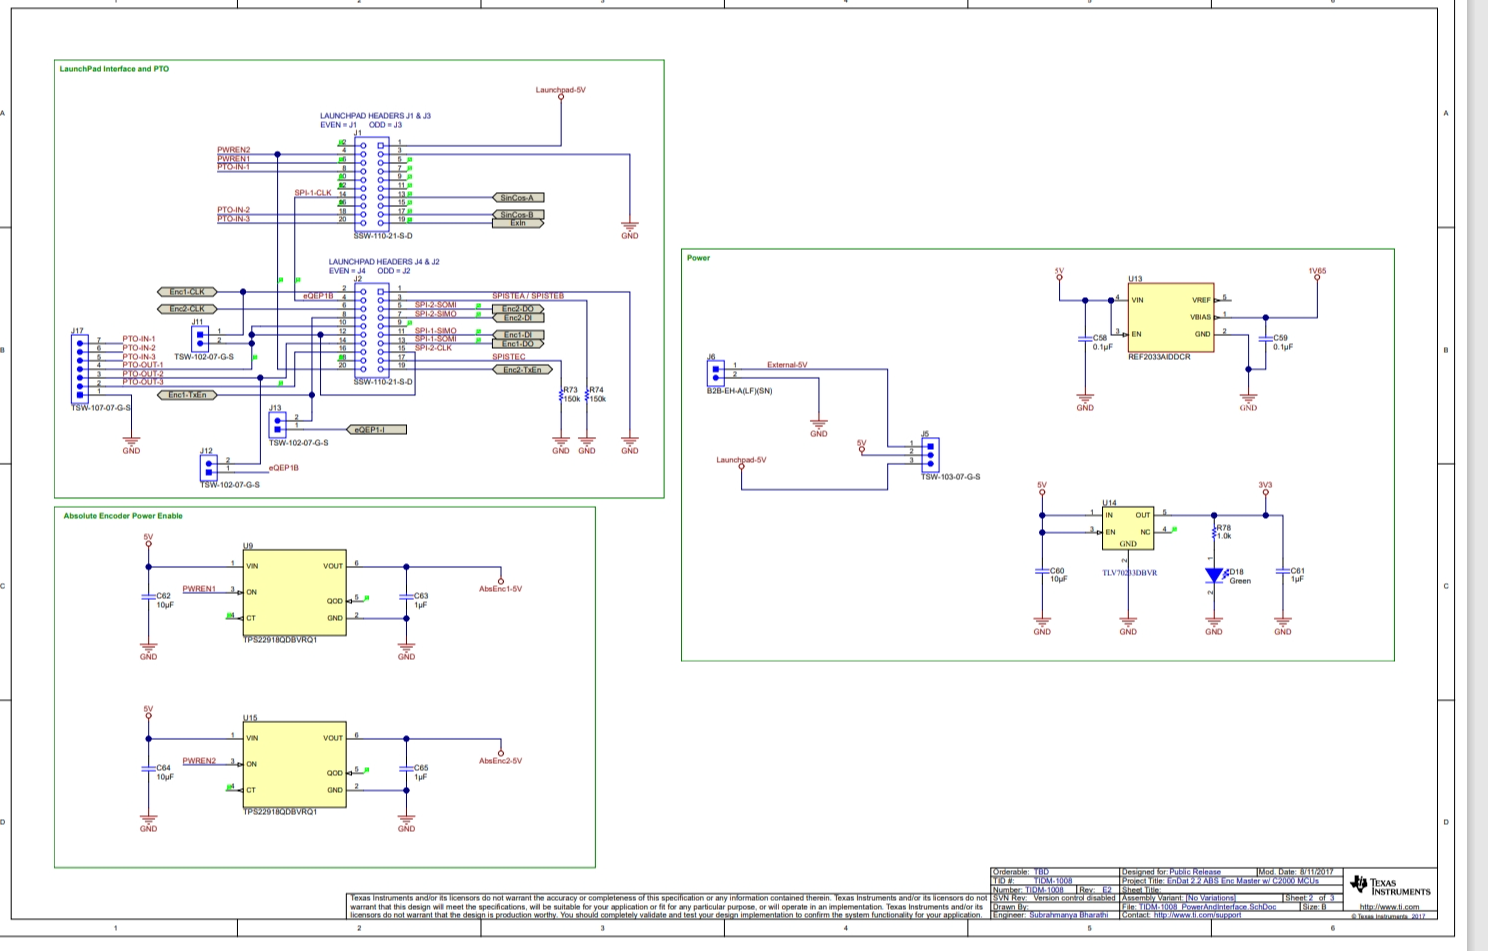Click the Enc1-CLK port tag
Image resolution: width=1488 pixels, height=951 pixels.
tap(187, 292)
